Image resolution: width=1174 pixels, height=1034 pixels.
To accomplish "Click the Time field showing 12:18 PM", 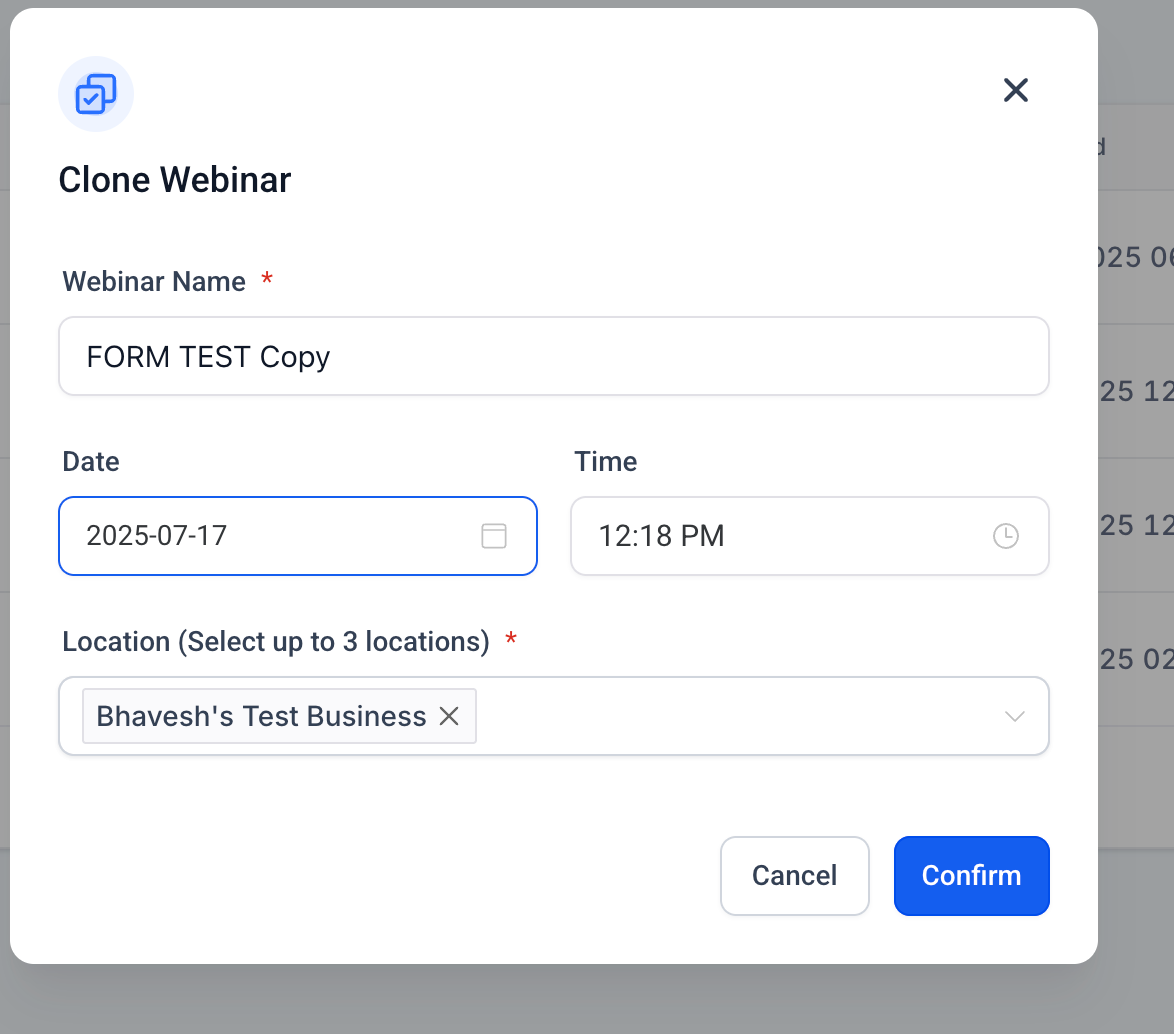I will pyautogui.click(x=780, y=536).
